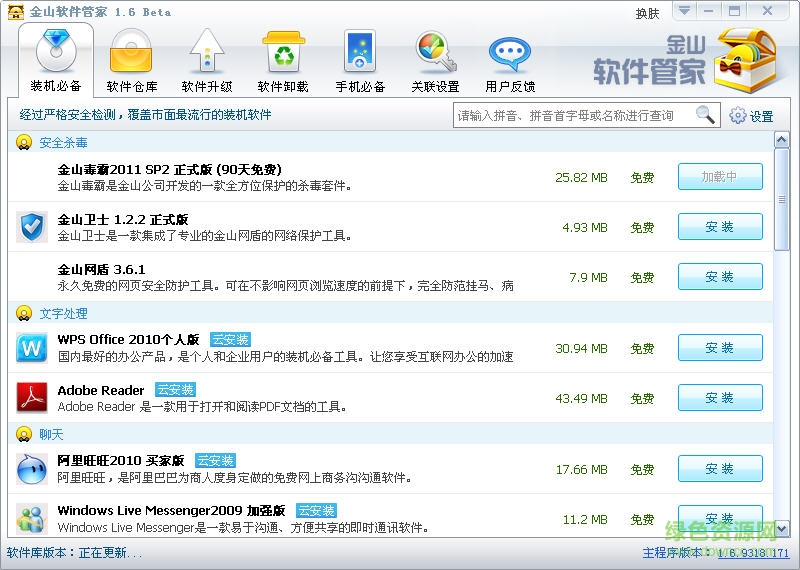
Task: Open the 软件仓库 software library icon
Action: pos(131,51)
